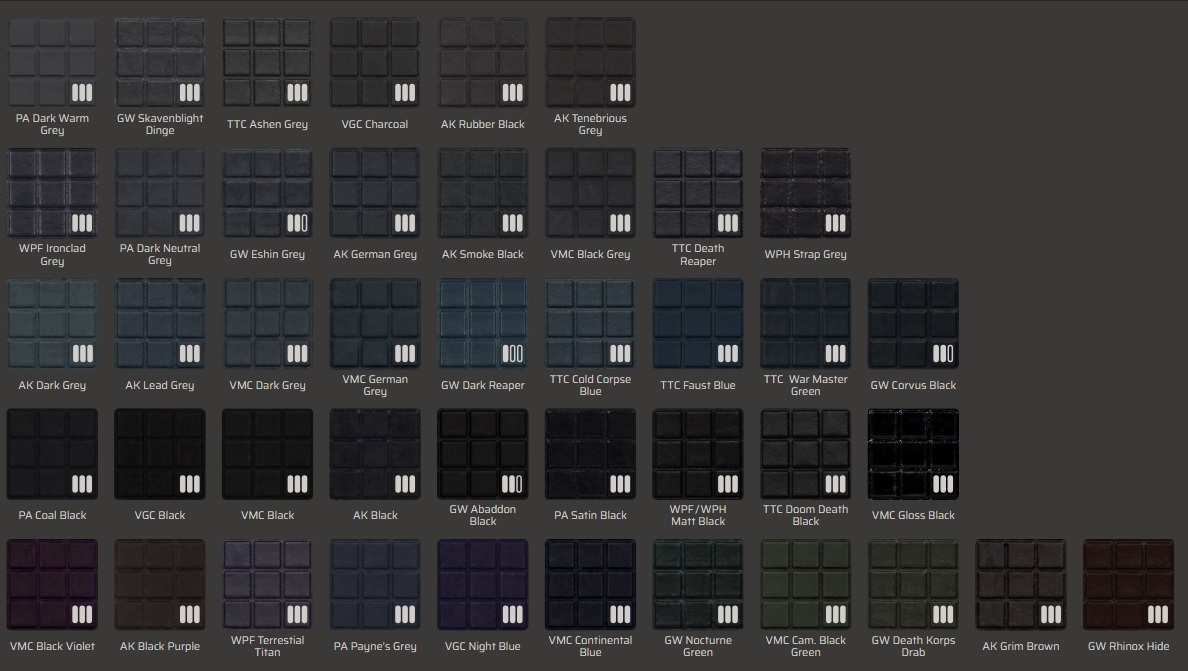Click the opacity bars icon on PA Payne's Grey
Image resolution: width=1188 pixels, height=671 pixels.
pos(404,614)
